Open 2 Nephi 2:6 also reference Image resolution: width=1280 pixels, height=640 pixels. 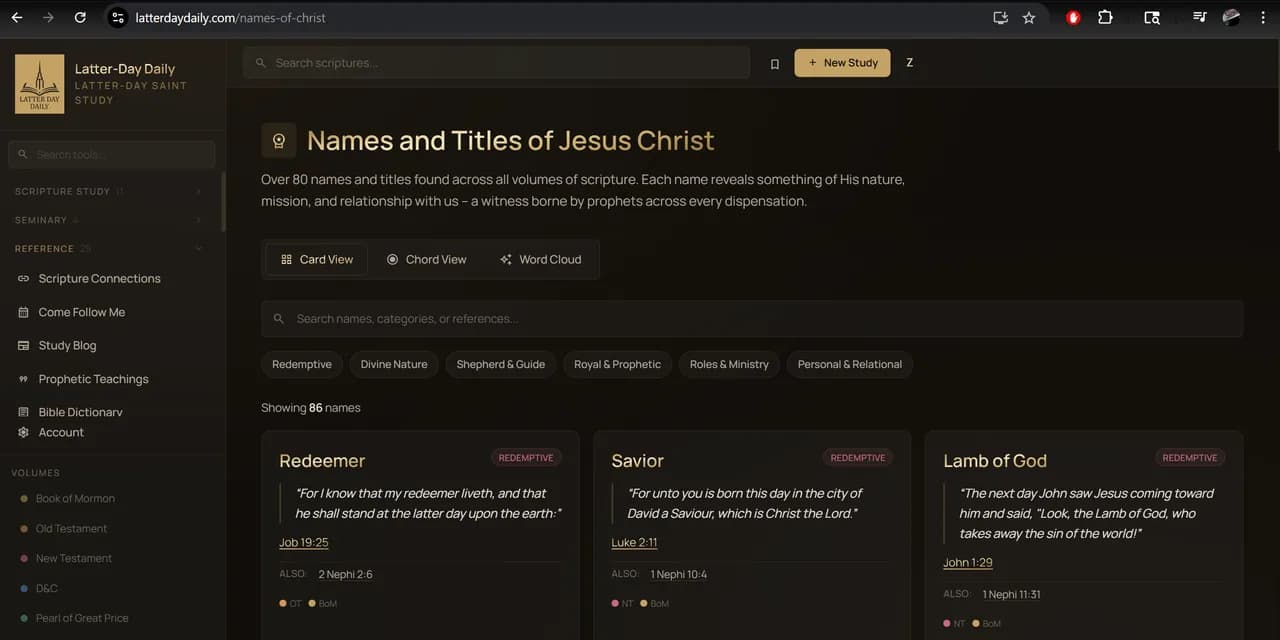(346, 575)
